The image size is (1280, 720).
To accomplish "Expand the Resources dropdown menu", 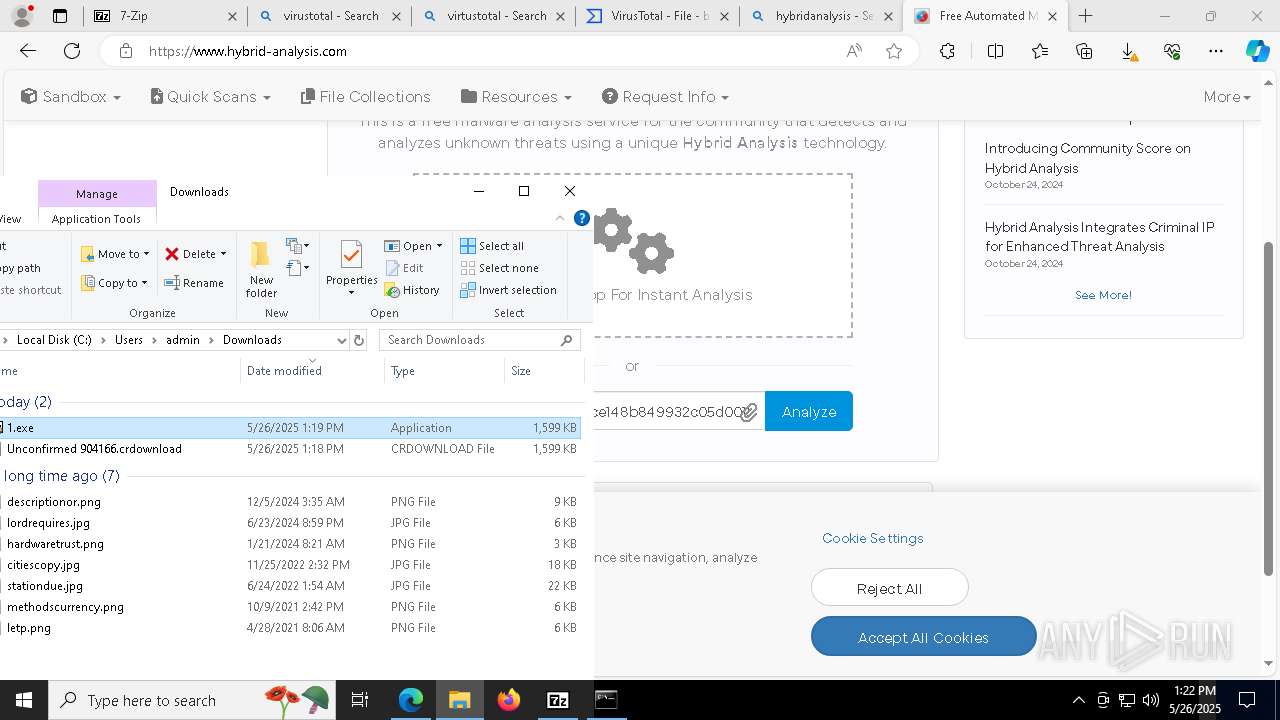I will [x=516, y=96].
